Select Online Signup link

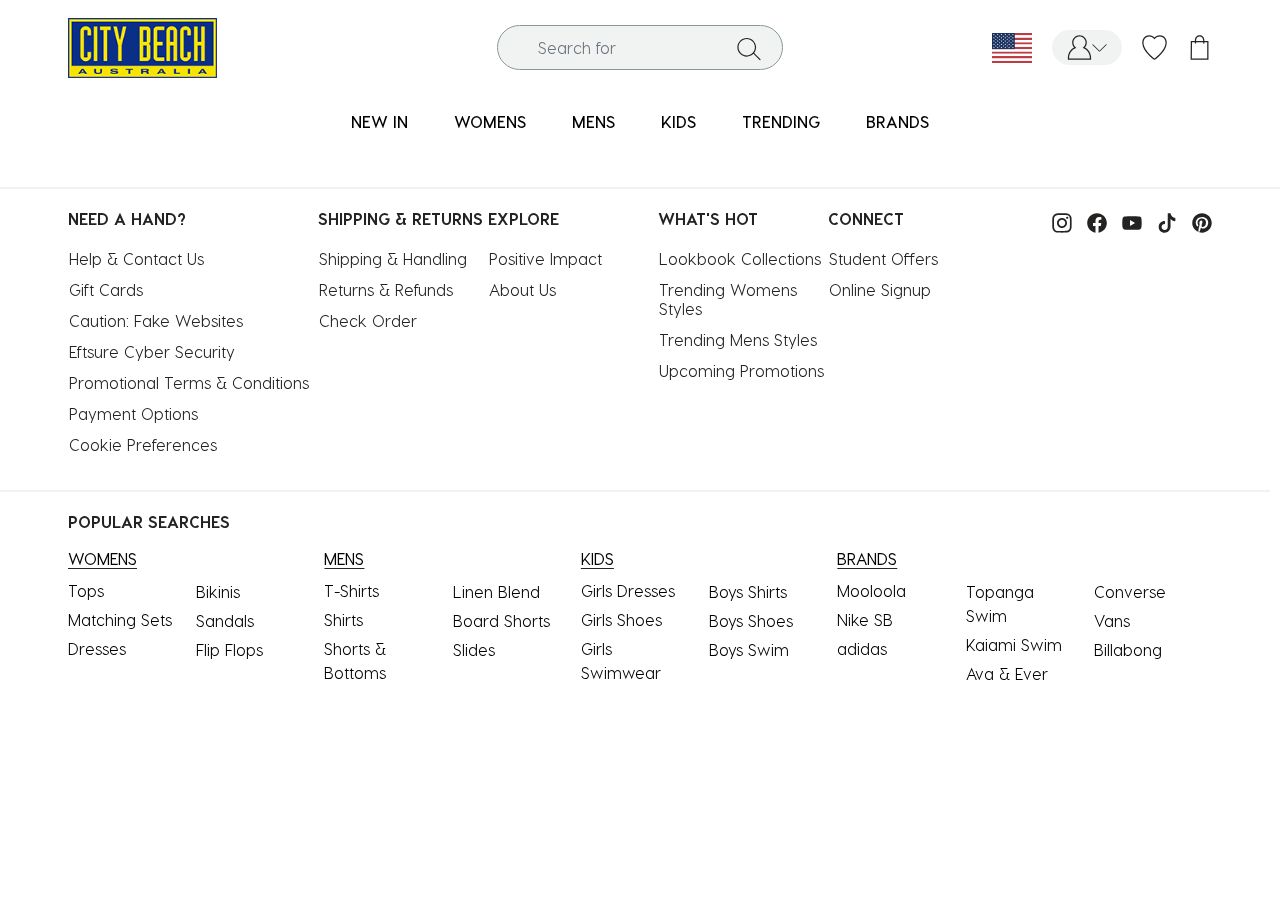(x=880, y=290)
